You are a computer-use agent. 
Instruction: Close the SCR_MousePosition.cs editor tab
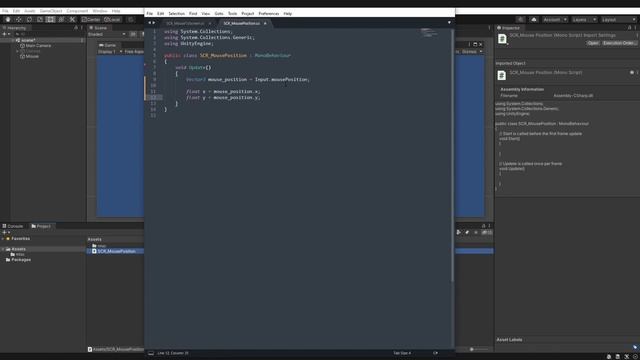[x=265, y=23]
